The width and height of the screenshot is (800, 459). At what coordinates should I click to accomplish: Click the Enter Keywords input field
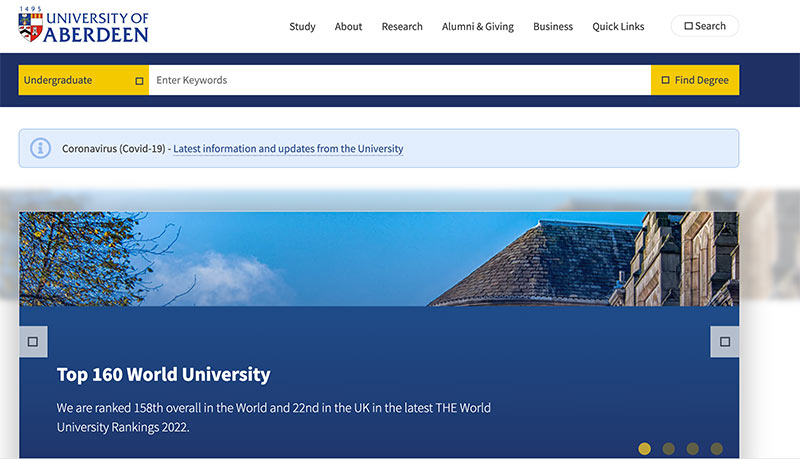point(399,80)
